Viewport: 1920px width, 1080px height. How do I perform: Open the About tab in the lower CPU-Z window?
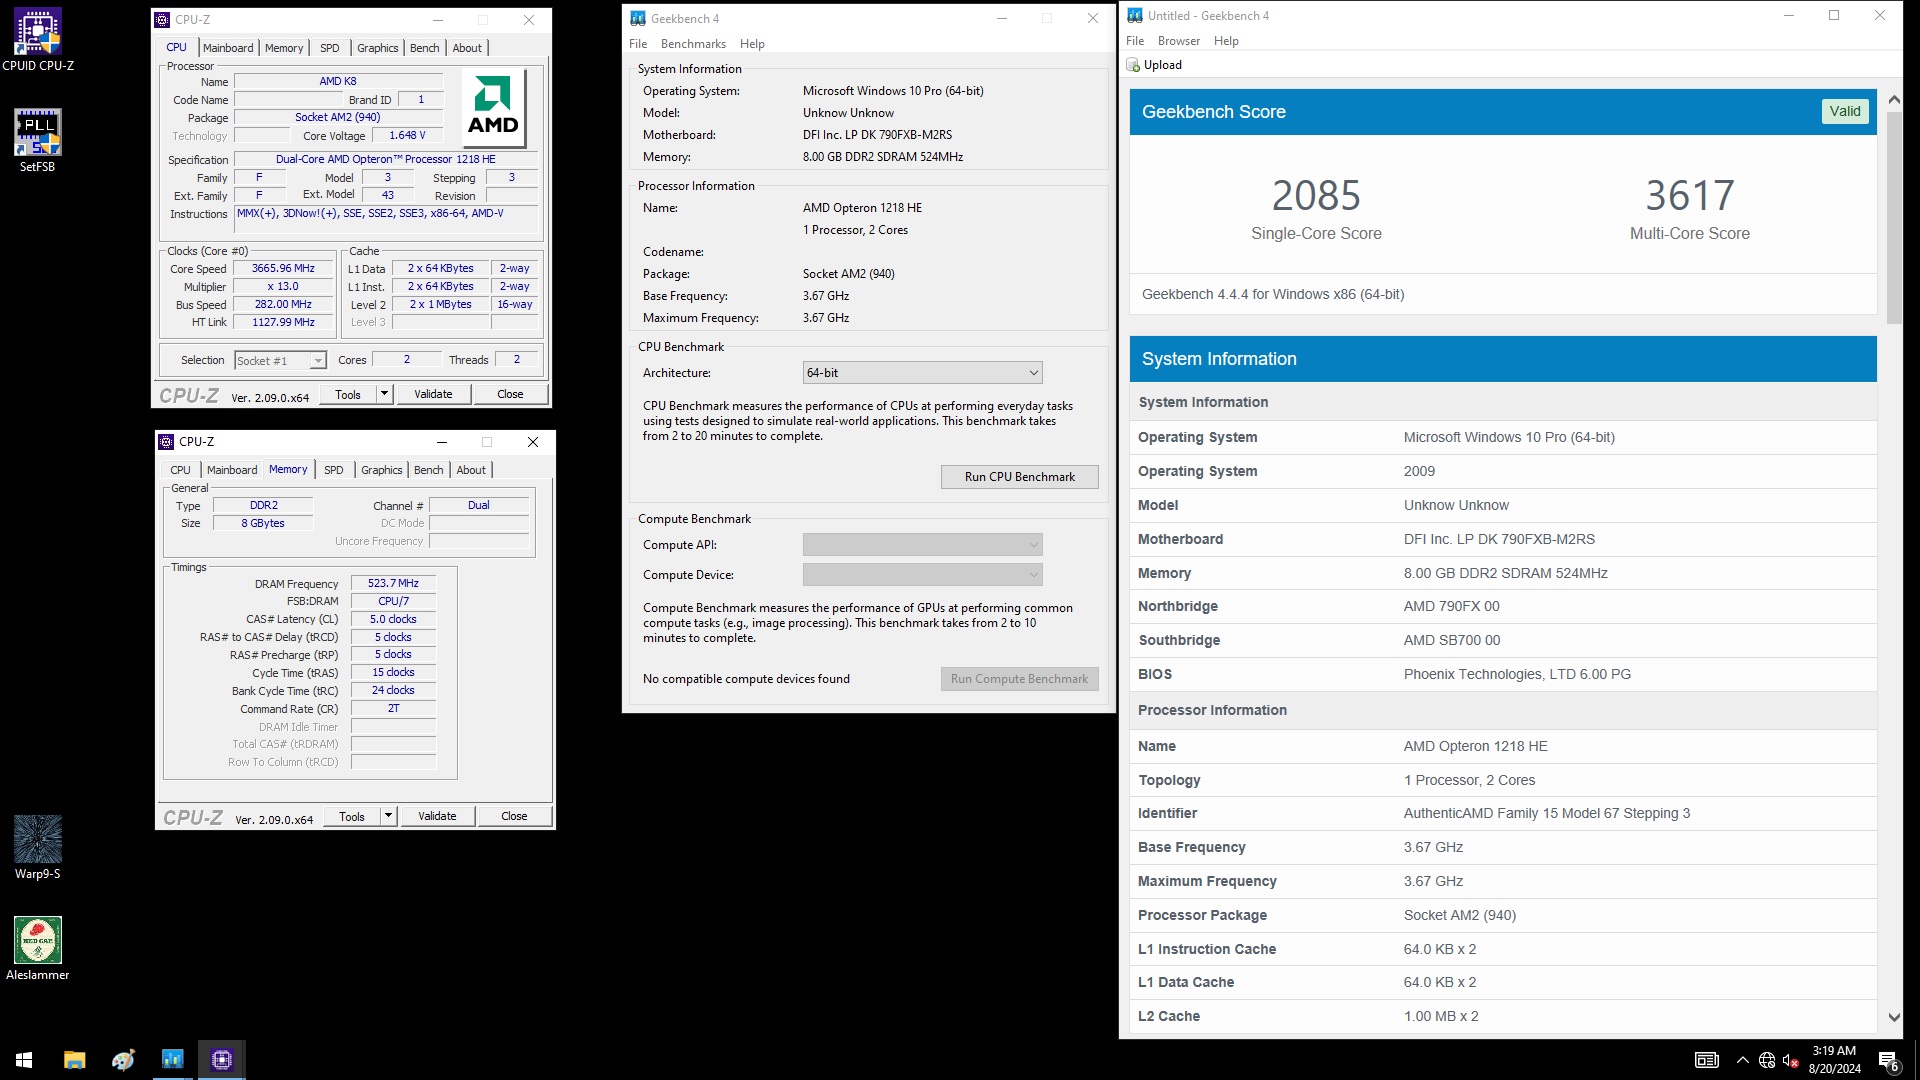(471, 470)
